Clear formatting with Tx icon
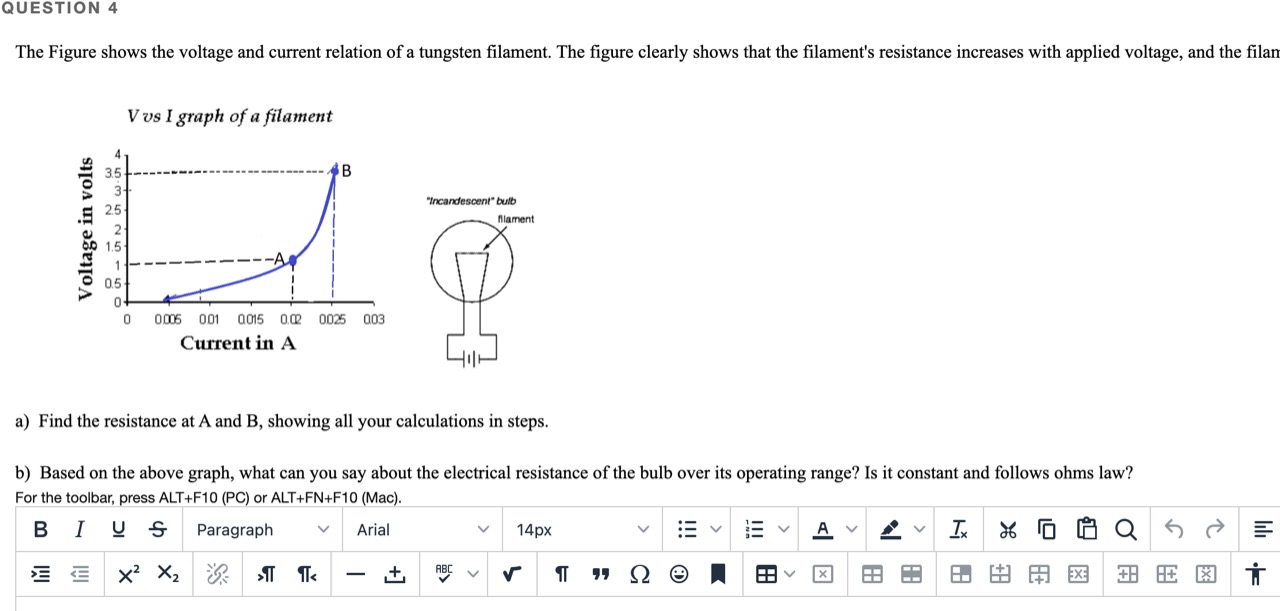The image size is (1280, 611). 959,529
